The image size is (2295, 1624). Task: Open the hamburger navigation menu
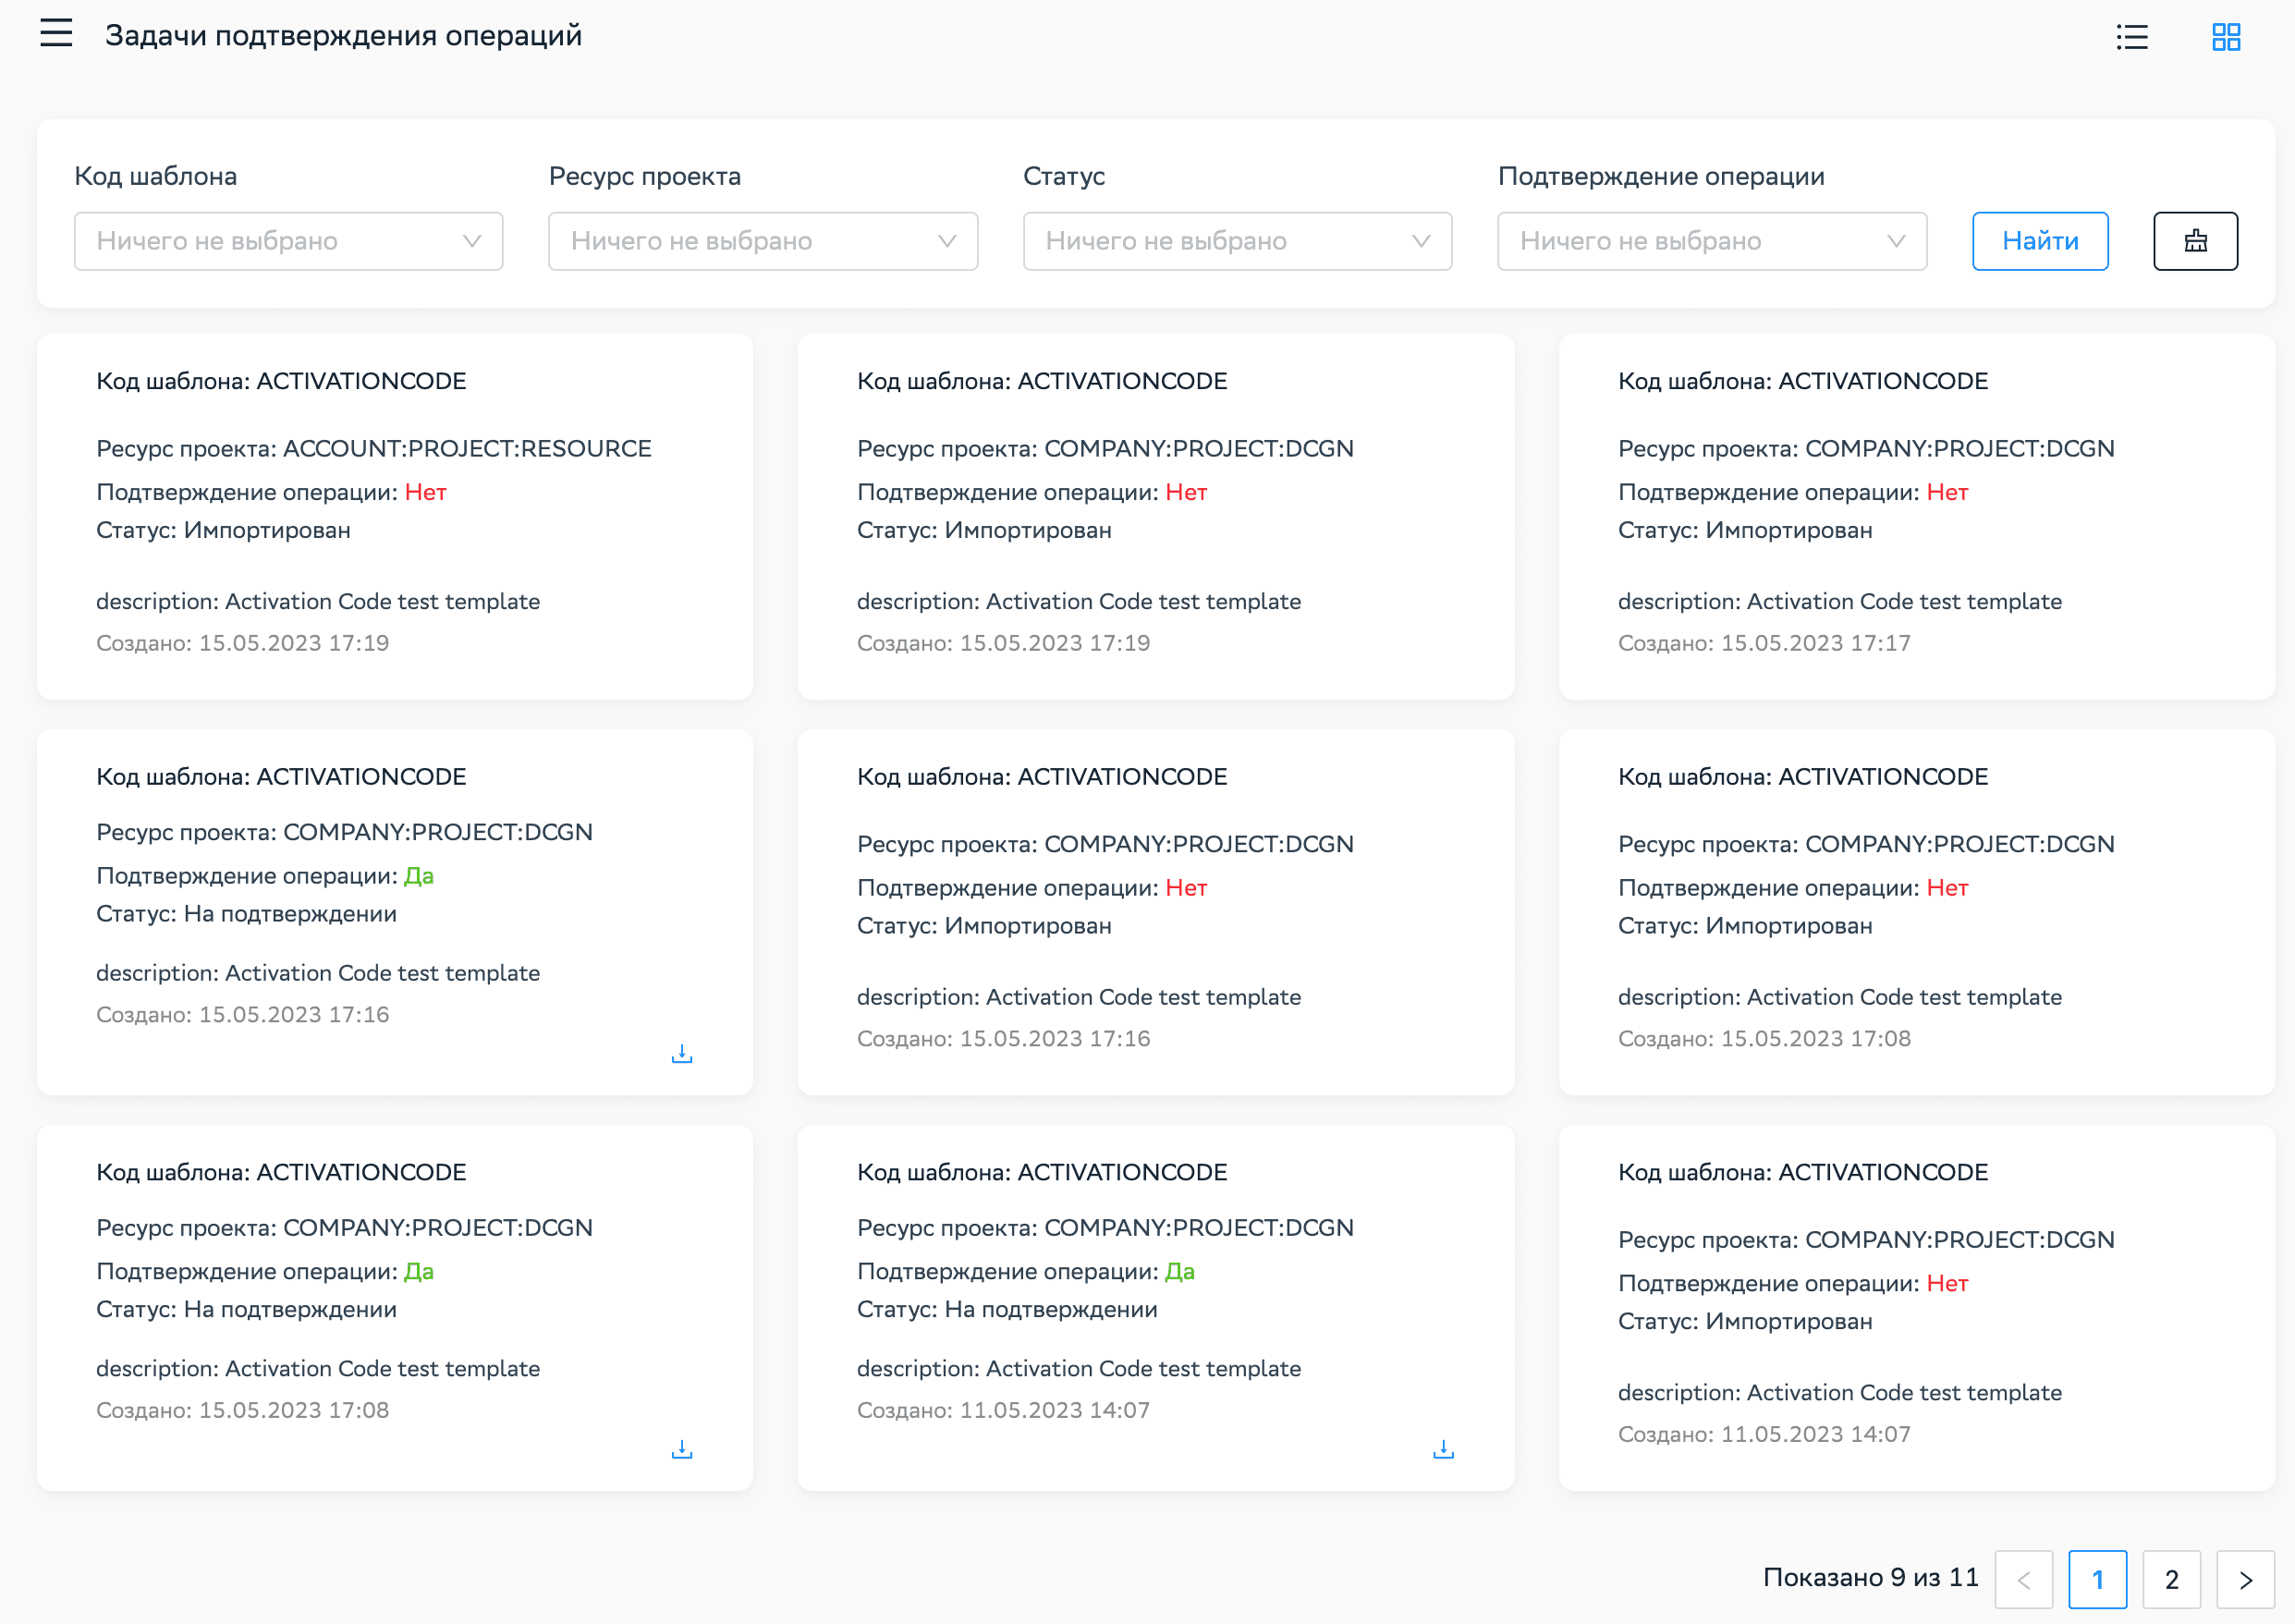(56, 34)
